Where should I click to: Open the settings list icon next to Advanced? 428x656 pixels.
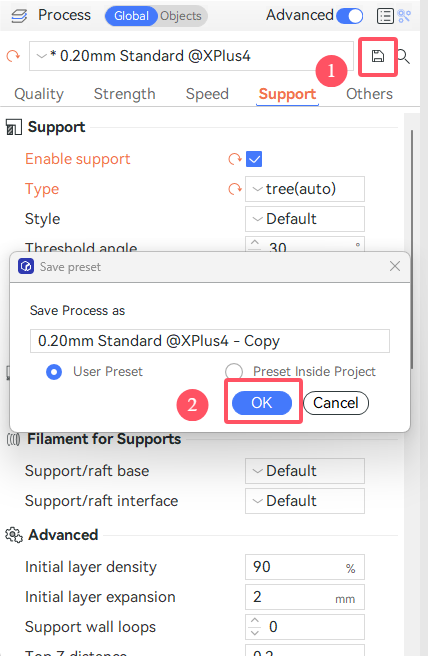[x=385, y=16]
